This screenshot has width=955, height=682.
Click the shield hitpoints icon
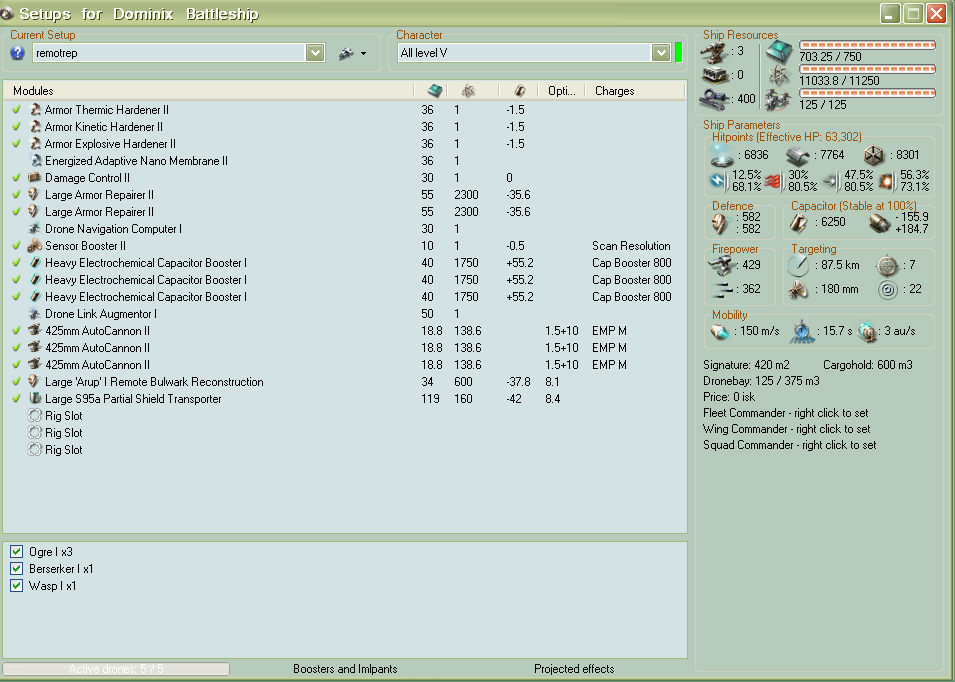[721, 155]
